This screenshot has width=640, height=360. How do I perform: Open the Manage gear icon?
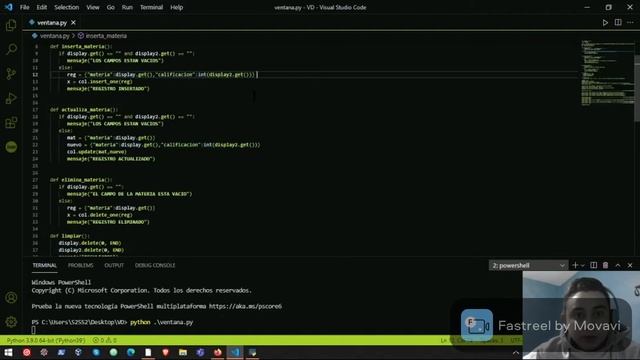coord(11,322)
